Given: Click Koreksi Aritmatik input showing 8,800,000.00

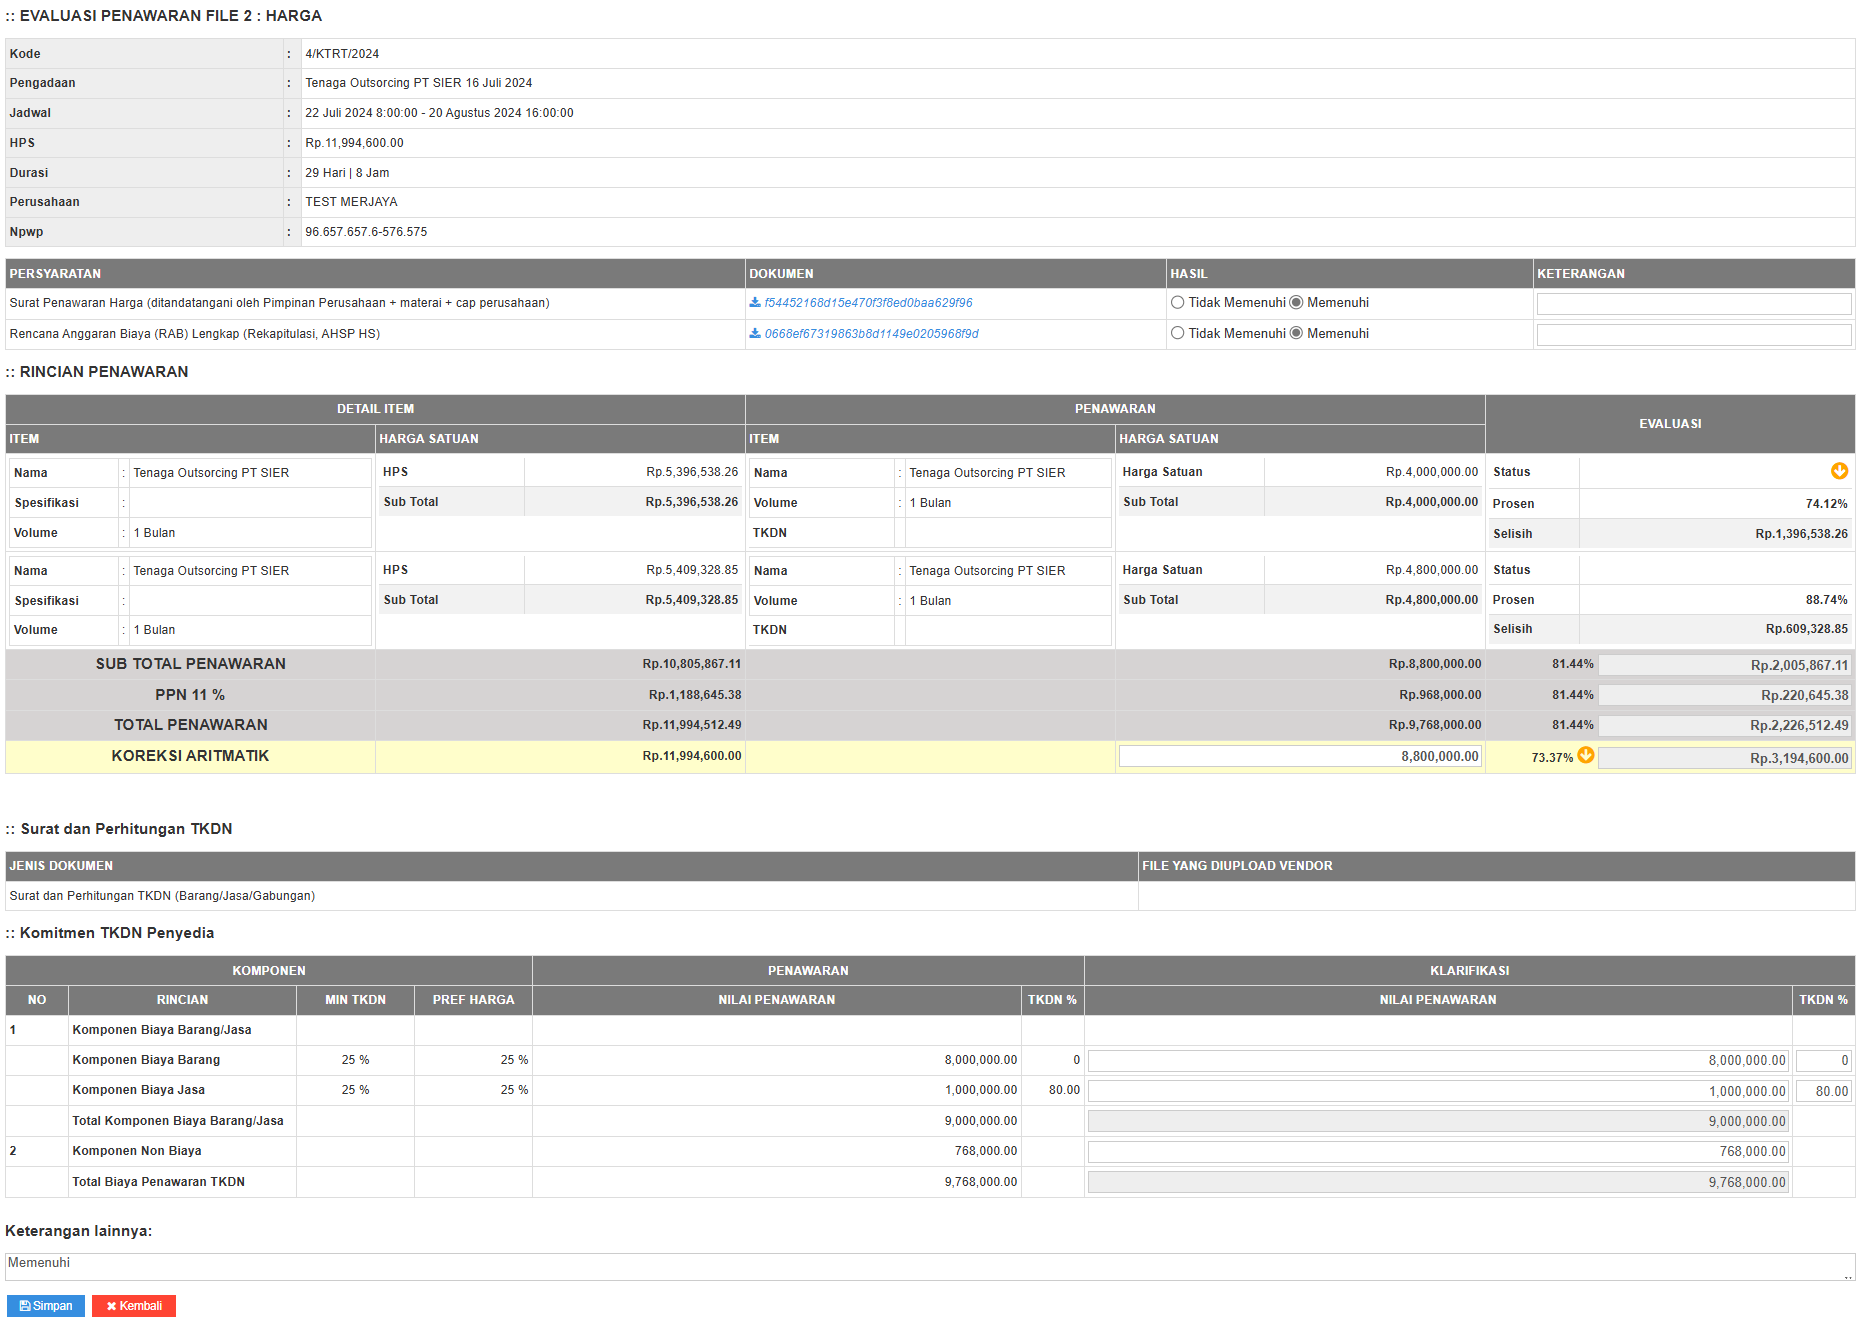Looking at the screenshot, I should [1299, 757].
